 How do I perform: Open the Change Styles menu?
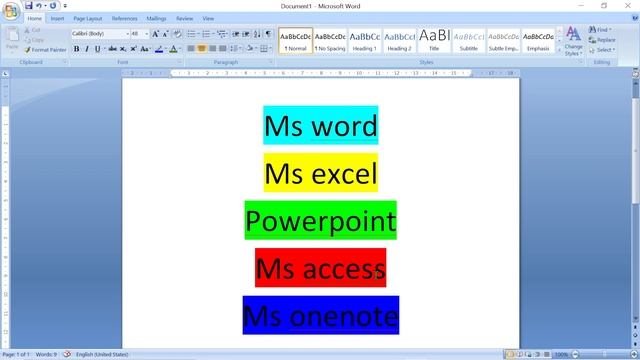pyautogui.click(x=573, y=41)
